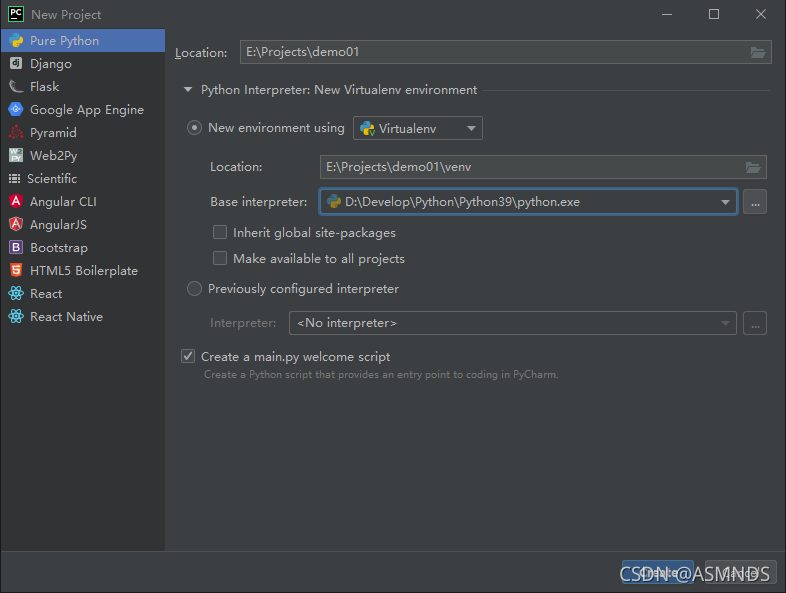
Task: Click the PyCharm entry point description text
Action: click(x=381, y=374)
